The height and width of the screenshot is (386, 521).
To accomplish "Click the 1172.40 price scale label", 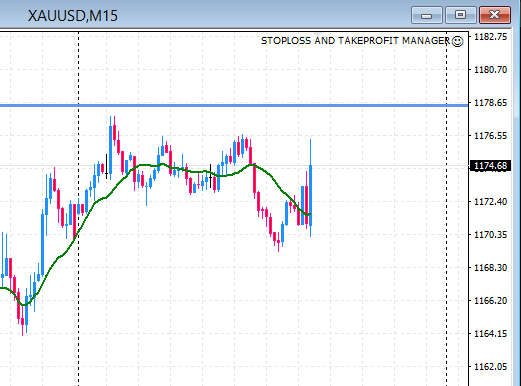I will 490,202.
